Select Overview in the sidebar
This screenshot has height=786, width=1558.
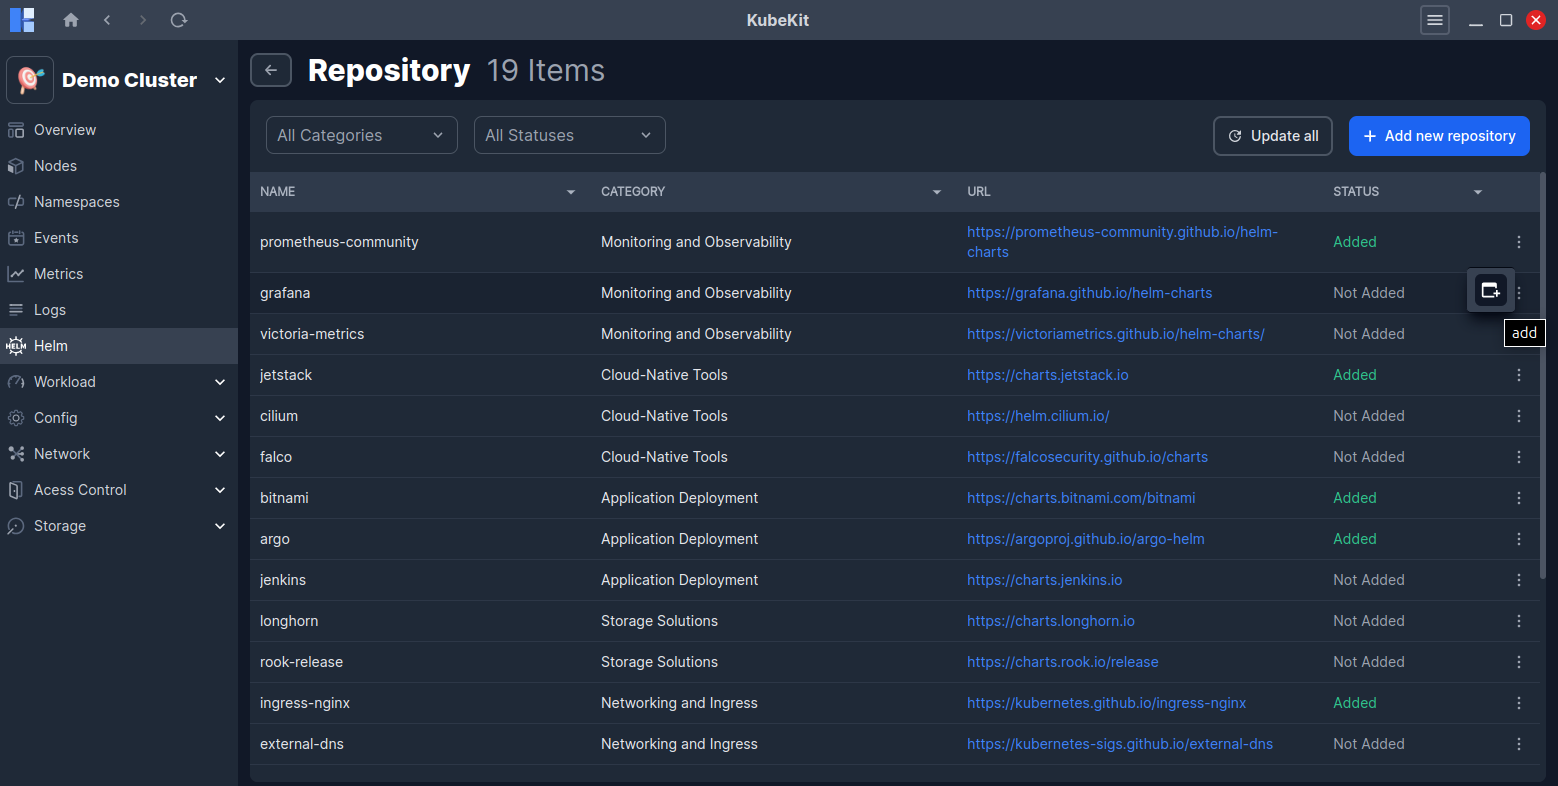15,129
